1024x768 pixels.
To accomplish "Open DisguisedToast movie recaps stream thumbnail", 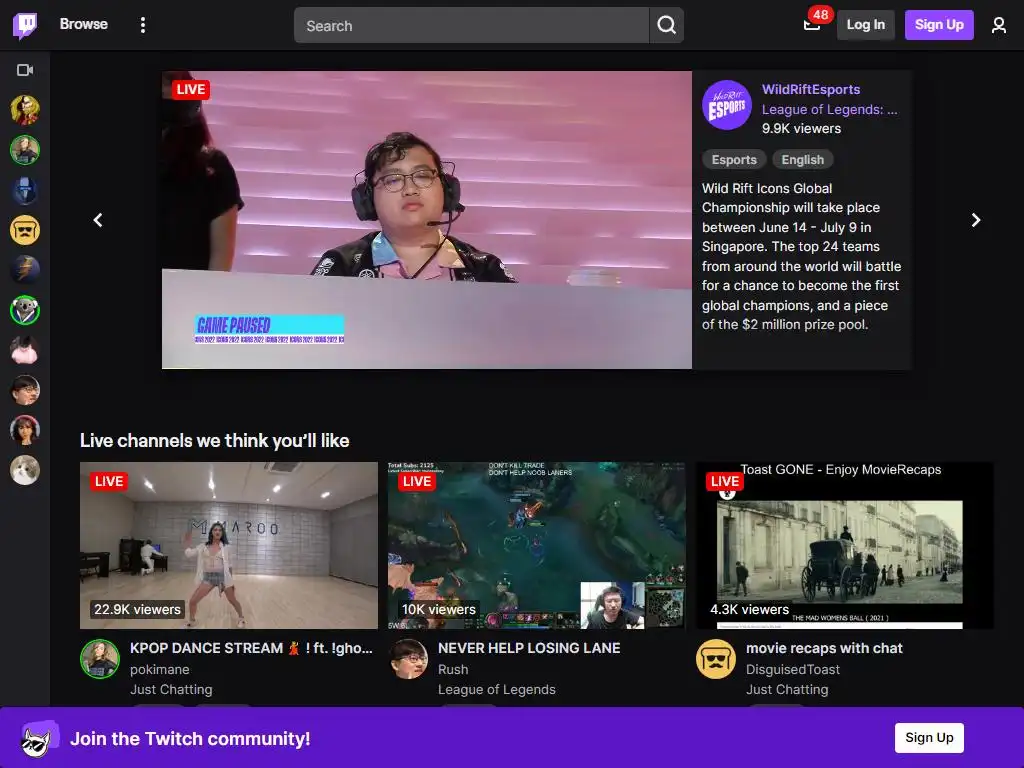I will 844,545.
